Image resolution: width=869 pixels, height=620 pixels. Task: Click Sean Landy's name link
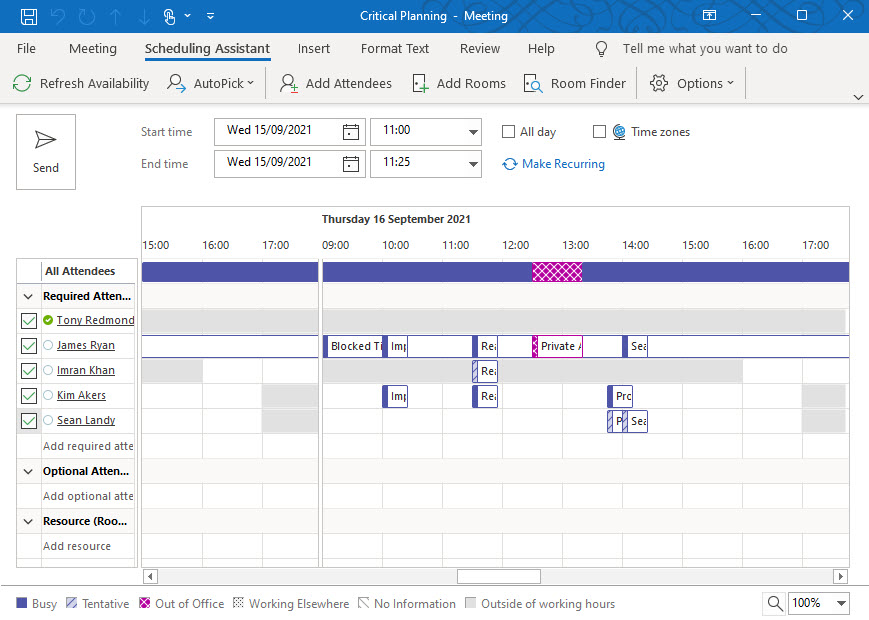click(86, 420)
